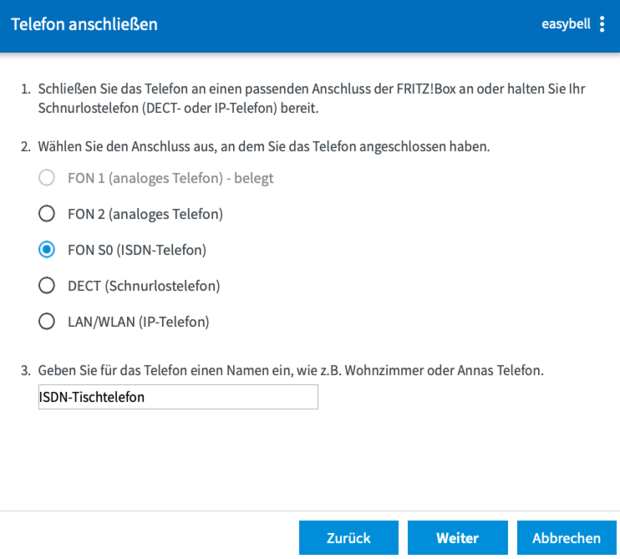Click the "DECT (Schnurlostelefon)" label text
Viewport: 620px width, 559px height.
point(143,286)
